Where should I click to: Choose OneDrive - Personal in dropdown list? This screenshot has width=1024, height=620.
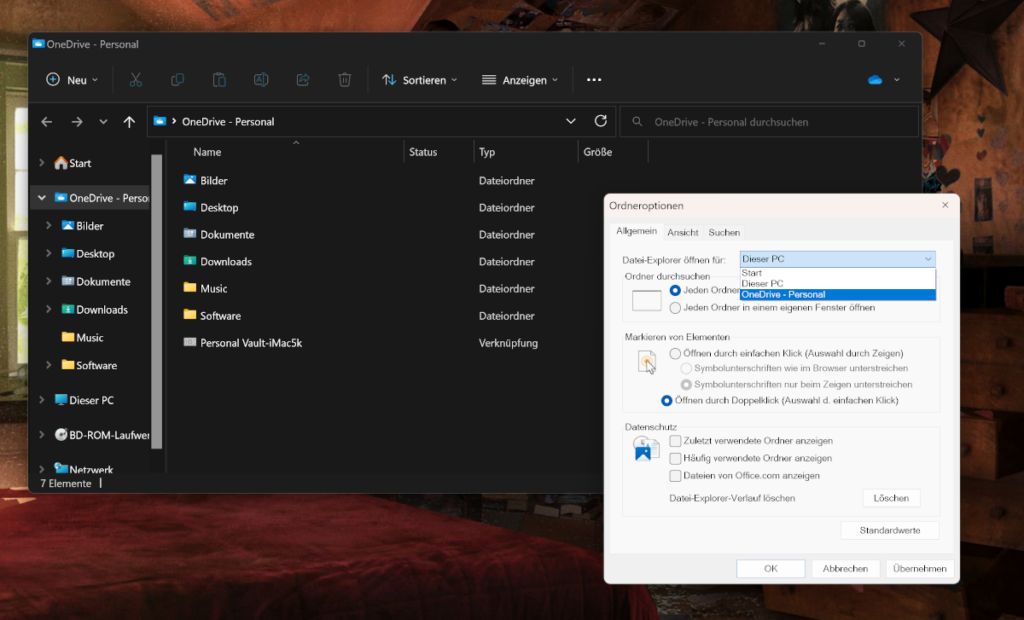(837, 295)
